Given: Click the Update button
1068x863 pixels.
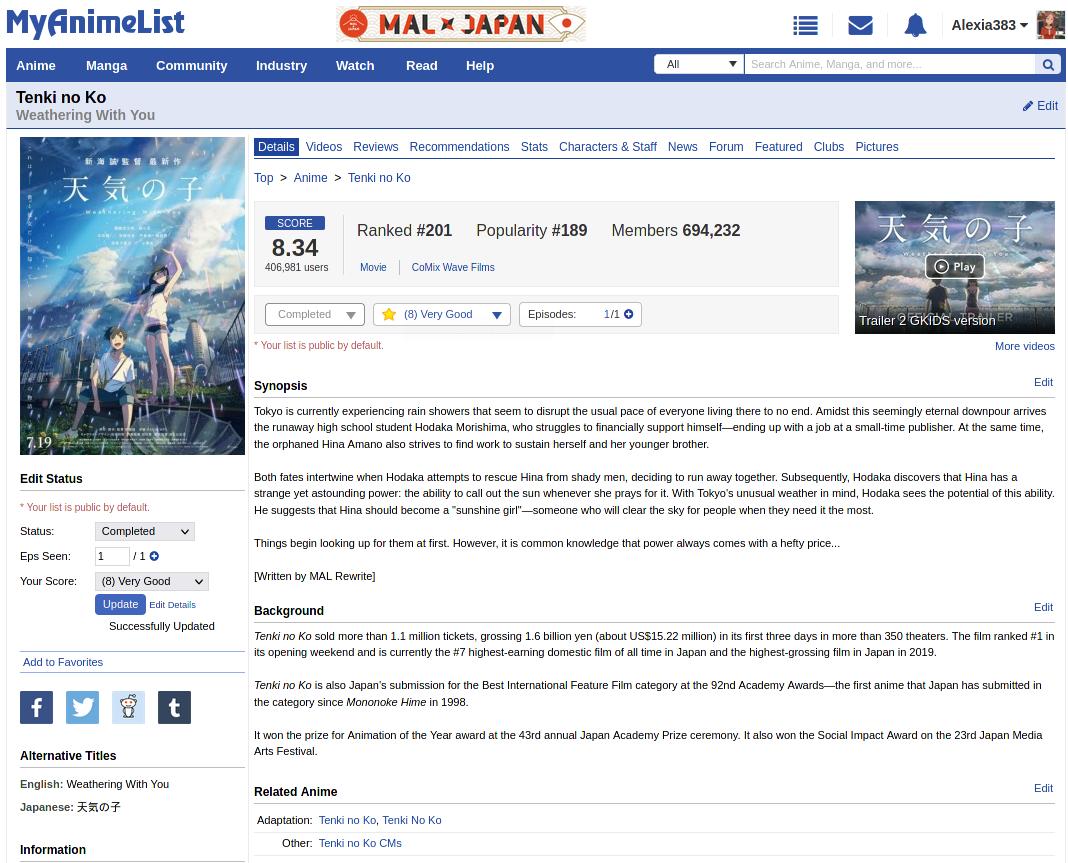Looking at the screenshot, I should tap(121, 604).
